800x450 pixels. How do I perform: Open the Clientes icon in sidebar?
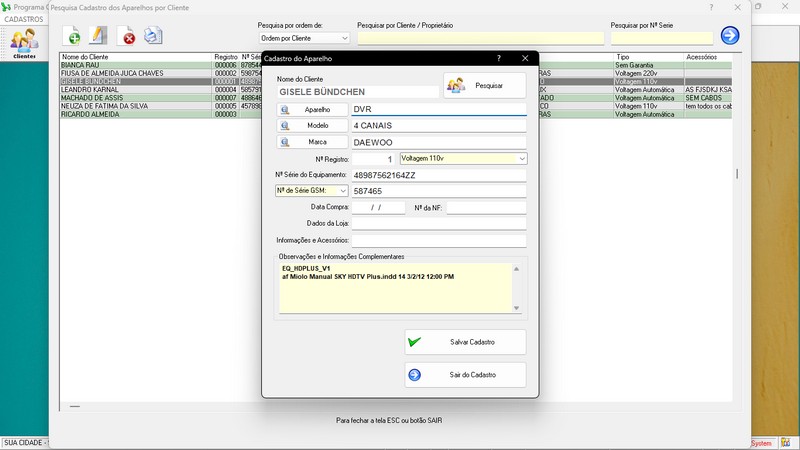coord(24,43)
